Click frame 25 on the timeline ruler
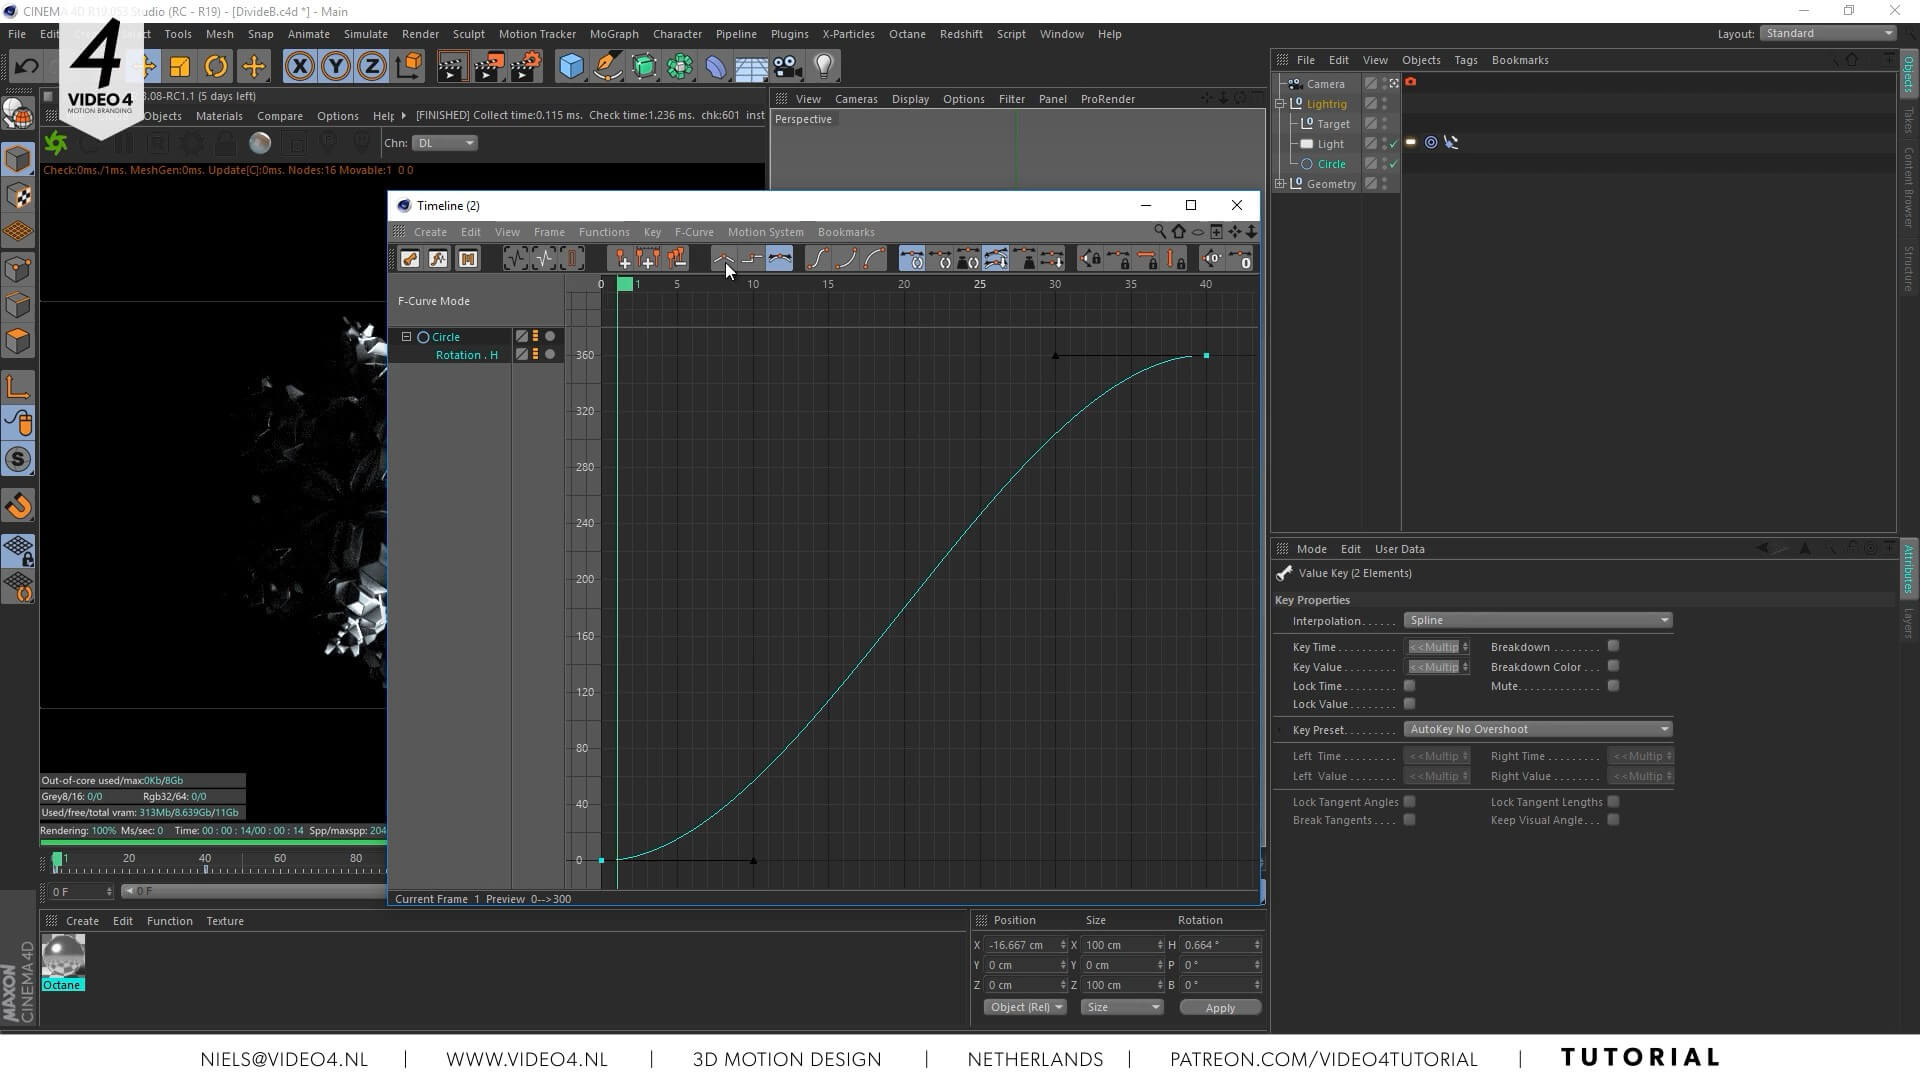Viewport: 1920px width, 1080px height. click(979, 284)
